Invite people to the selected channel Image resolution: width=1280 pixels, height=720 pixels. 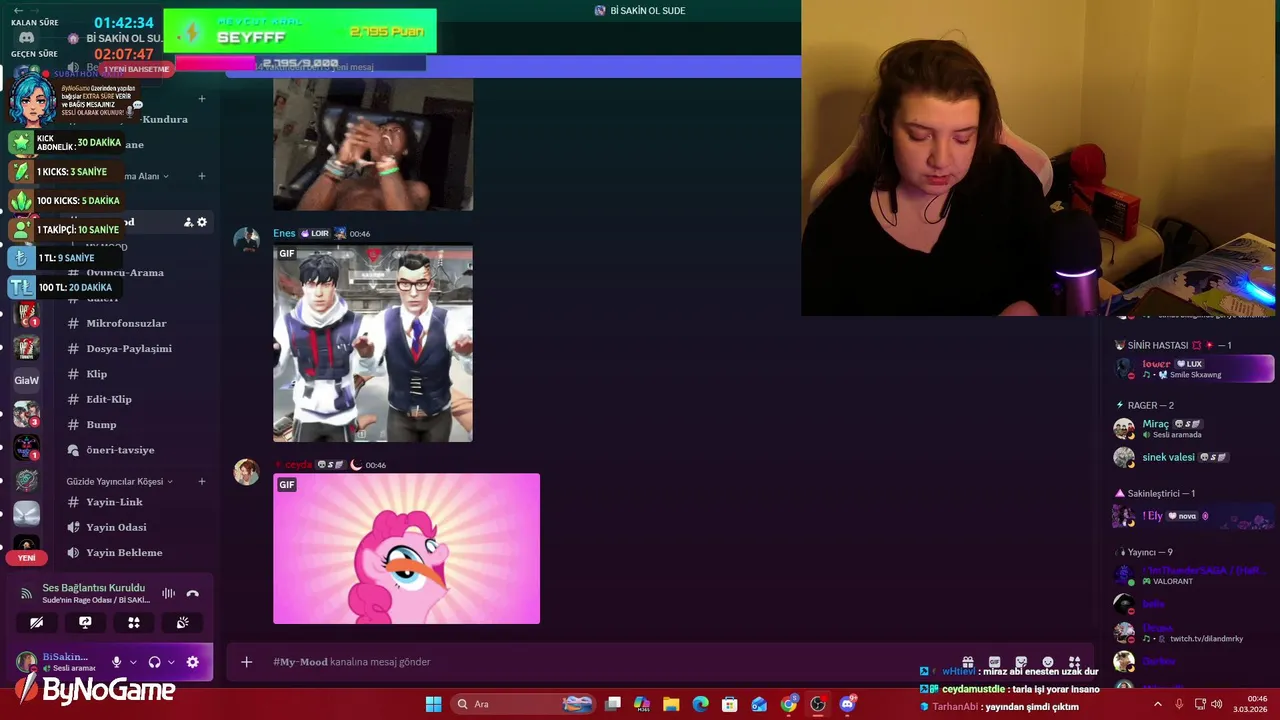click(x=188, y=222)
